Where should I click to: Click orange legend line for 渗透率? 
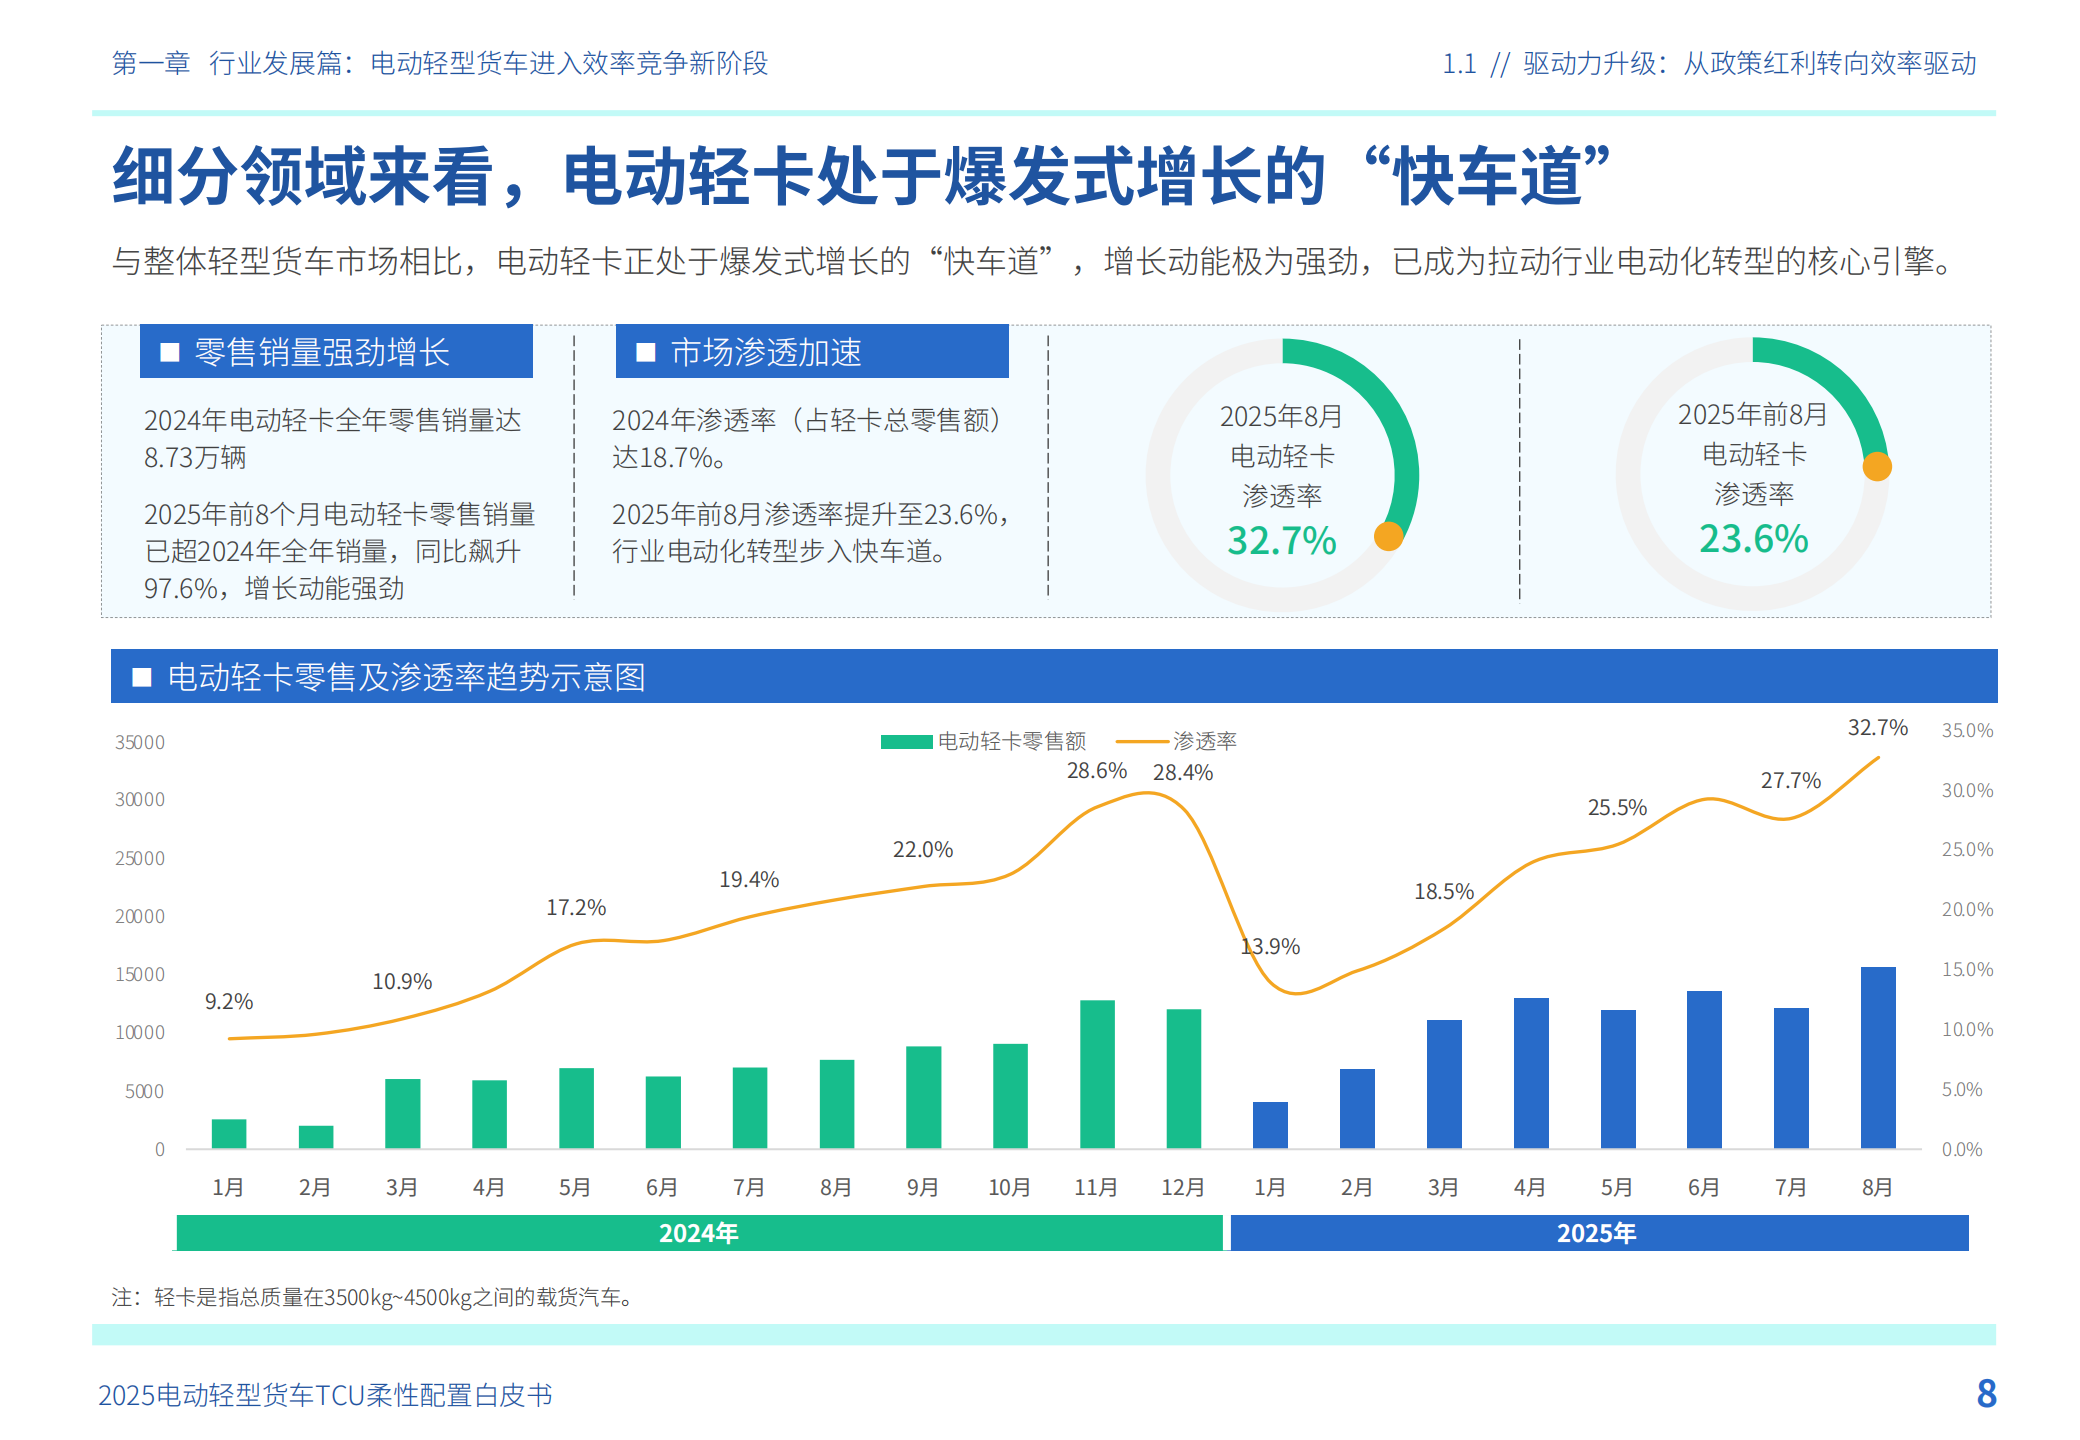point(1141,741)
